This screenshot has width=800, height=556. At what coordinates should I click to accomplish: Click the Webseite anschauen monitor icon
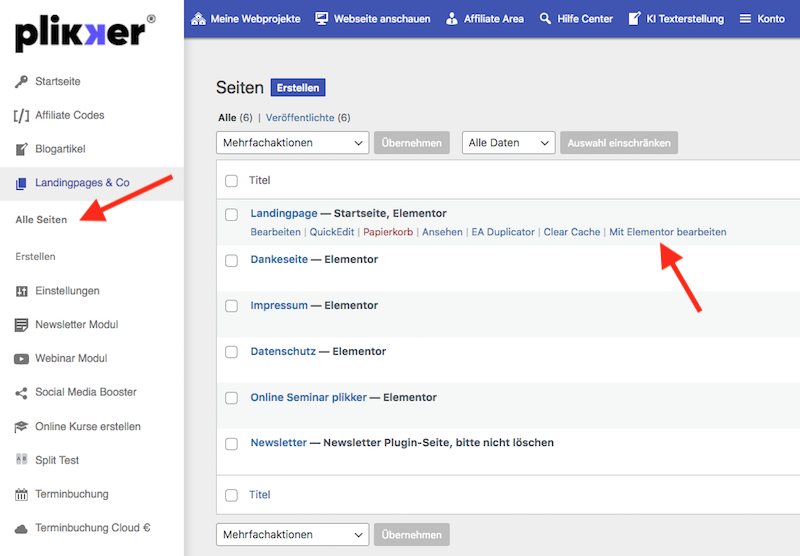pyautogui.click(x=321, y=19)
